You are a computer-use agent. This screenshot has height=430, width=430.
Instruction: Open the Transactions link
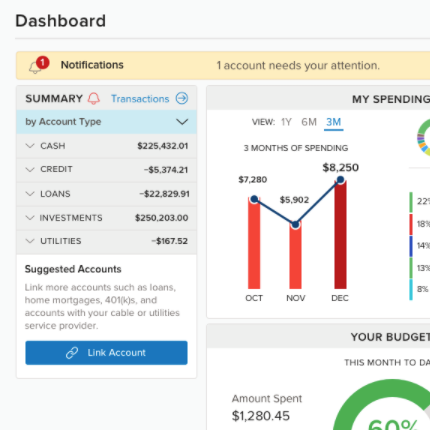[x=140, y=99]
